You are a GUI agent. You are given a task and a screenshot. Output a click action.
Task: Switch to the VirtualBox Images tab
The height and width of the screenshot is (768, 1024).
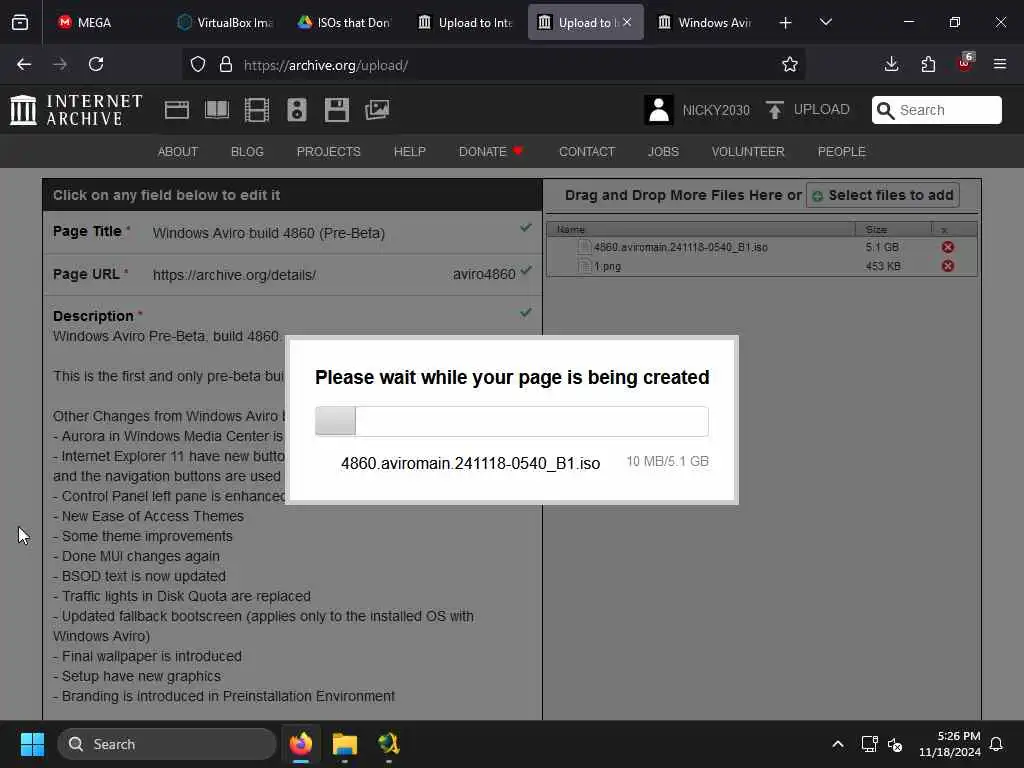pos(226,22)
